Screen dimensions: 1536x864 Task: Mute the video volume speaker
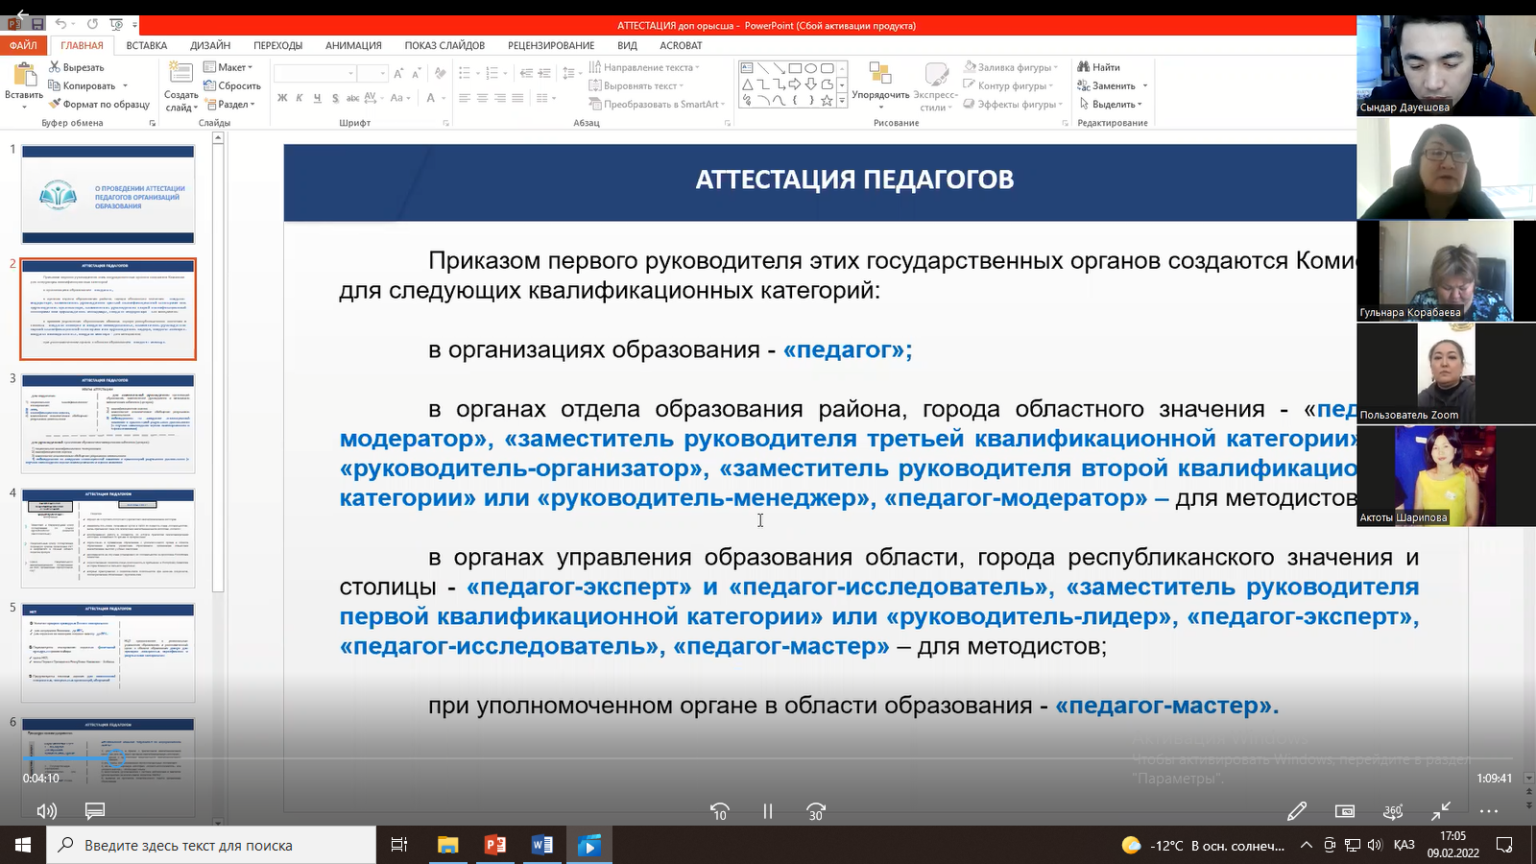[46, 811]
